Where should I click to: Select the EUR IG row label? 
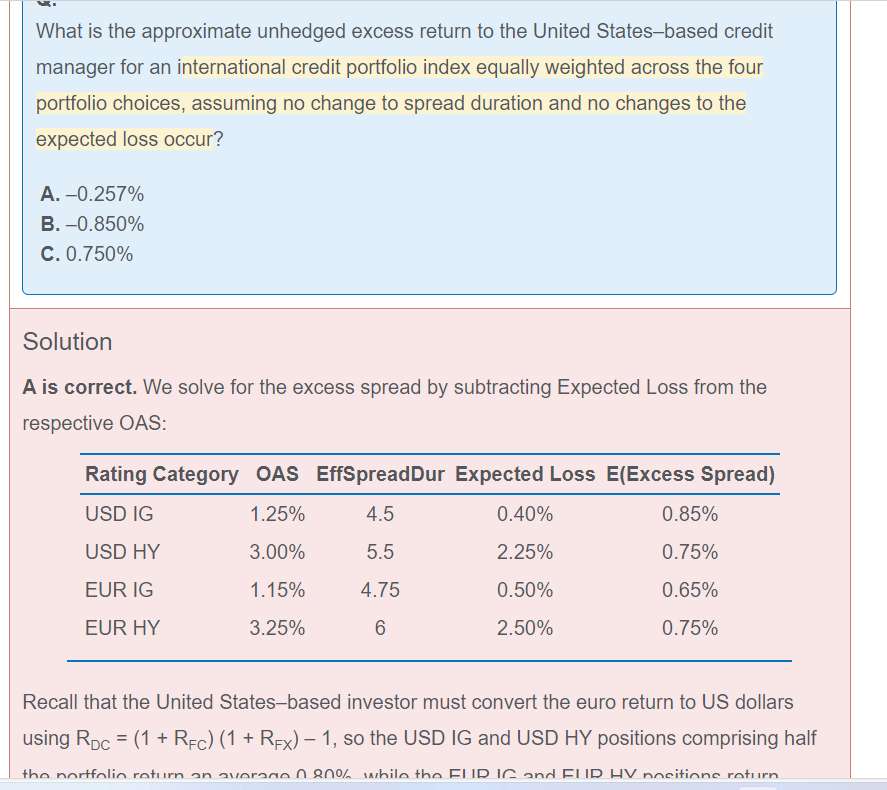click(x=119, y=590)
